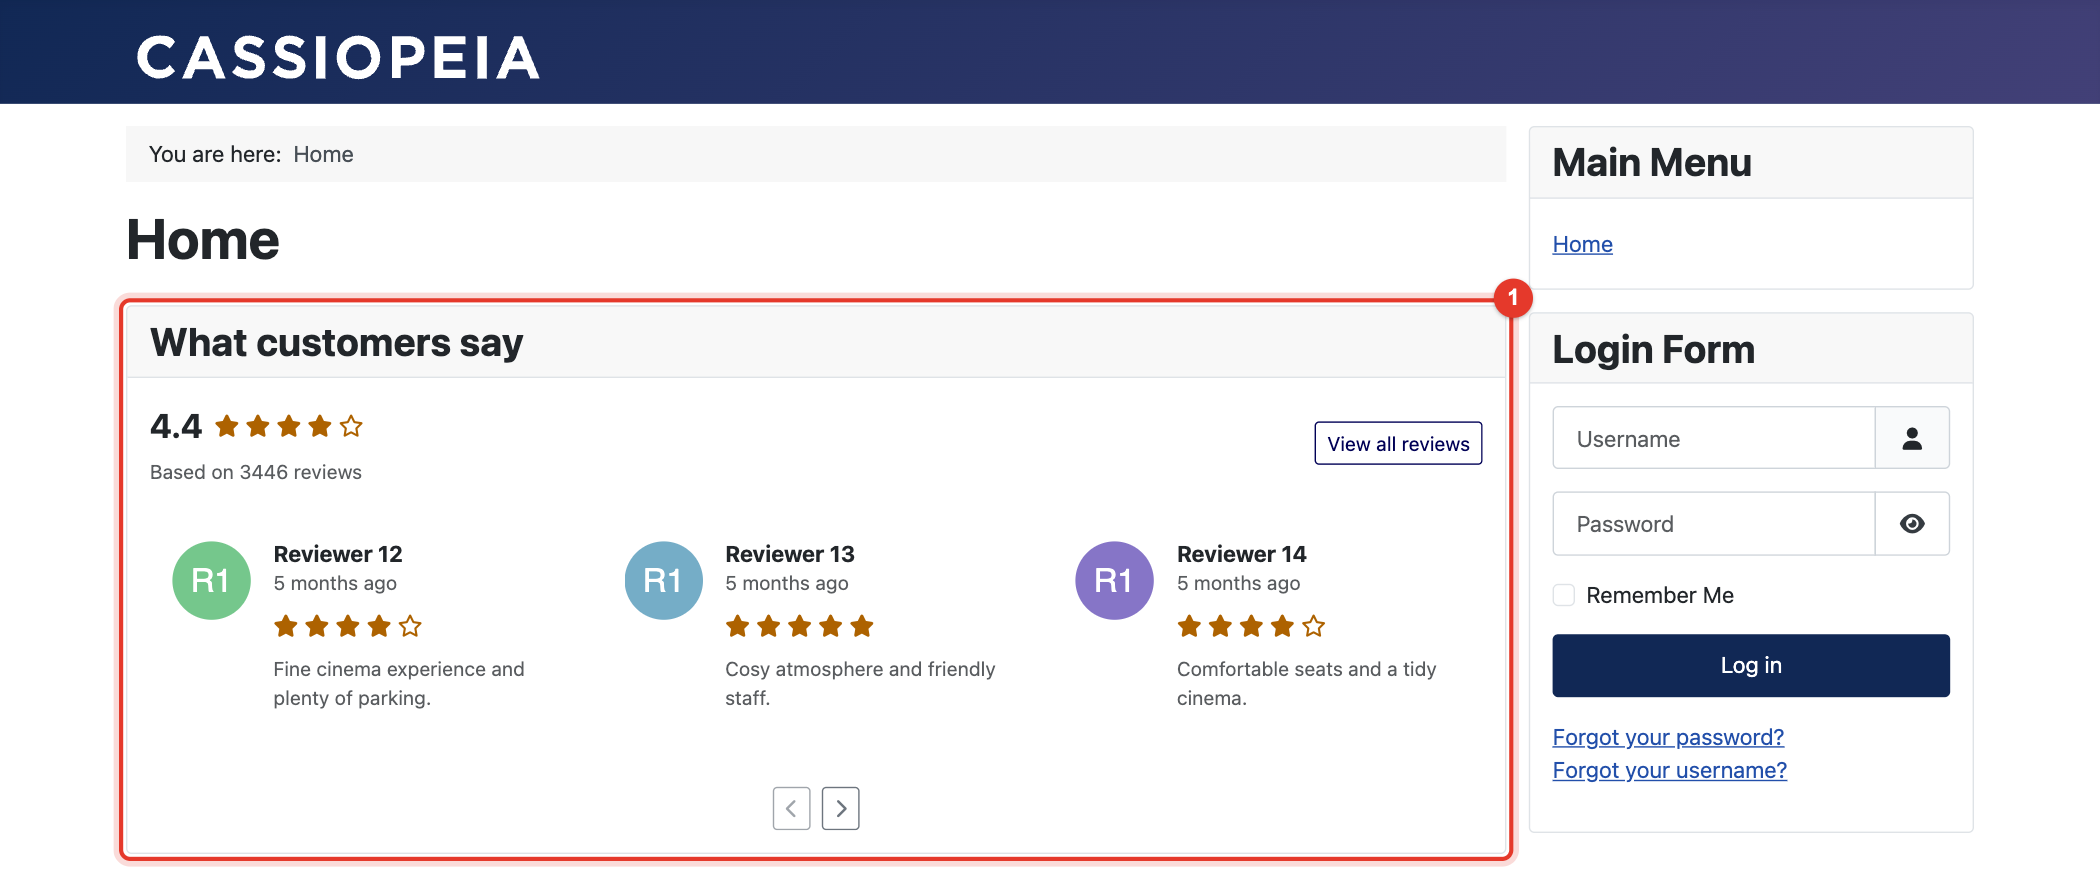
Task: Click the CASSIOPEIA site logo
Action: click(338, 58)
